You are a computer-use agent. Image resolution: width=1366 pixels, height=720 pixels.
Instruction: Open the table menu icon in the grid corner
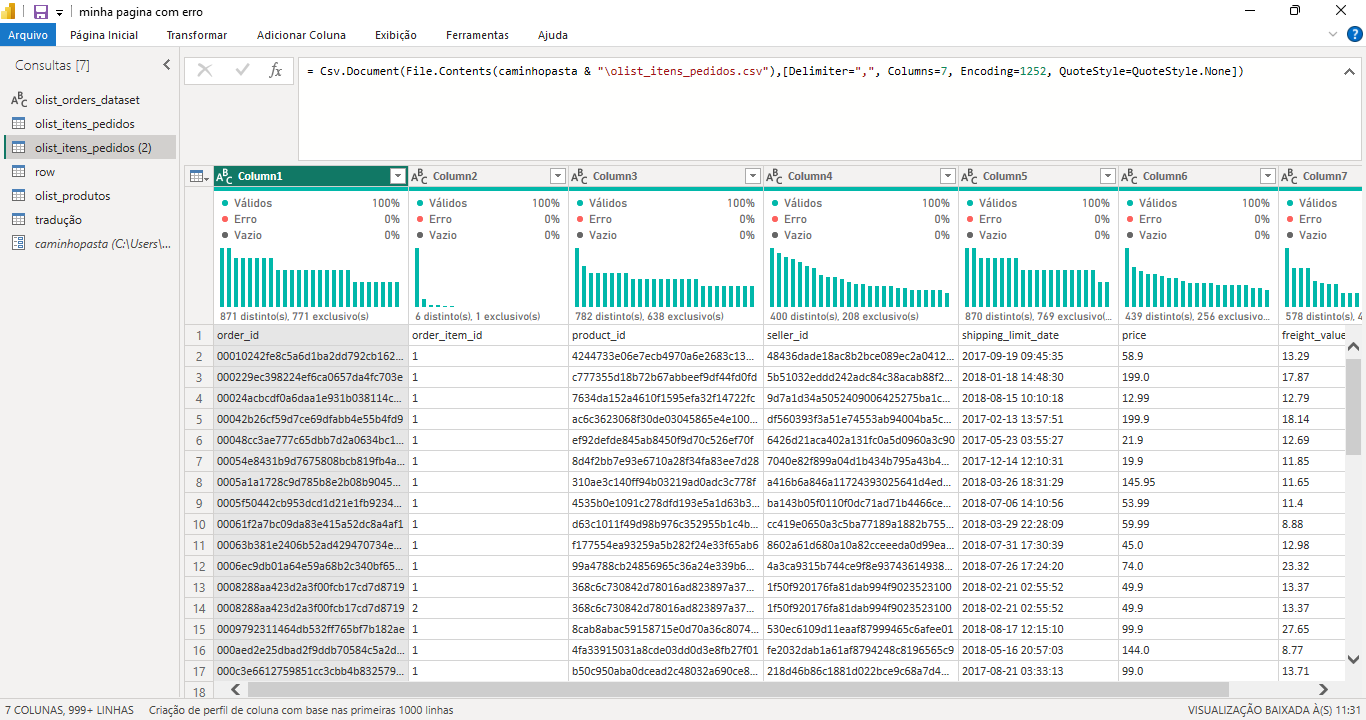(199, 176)
